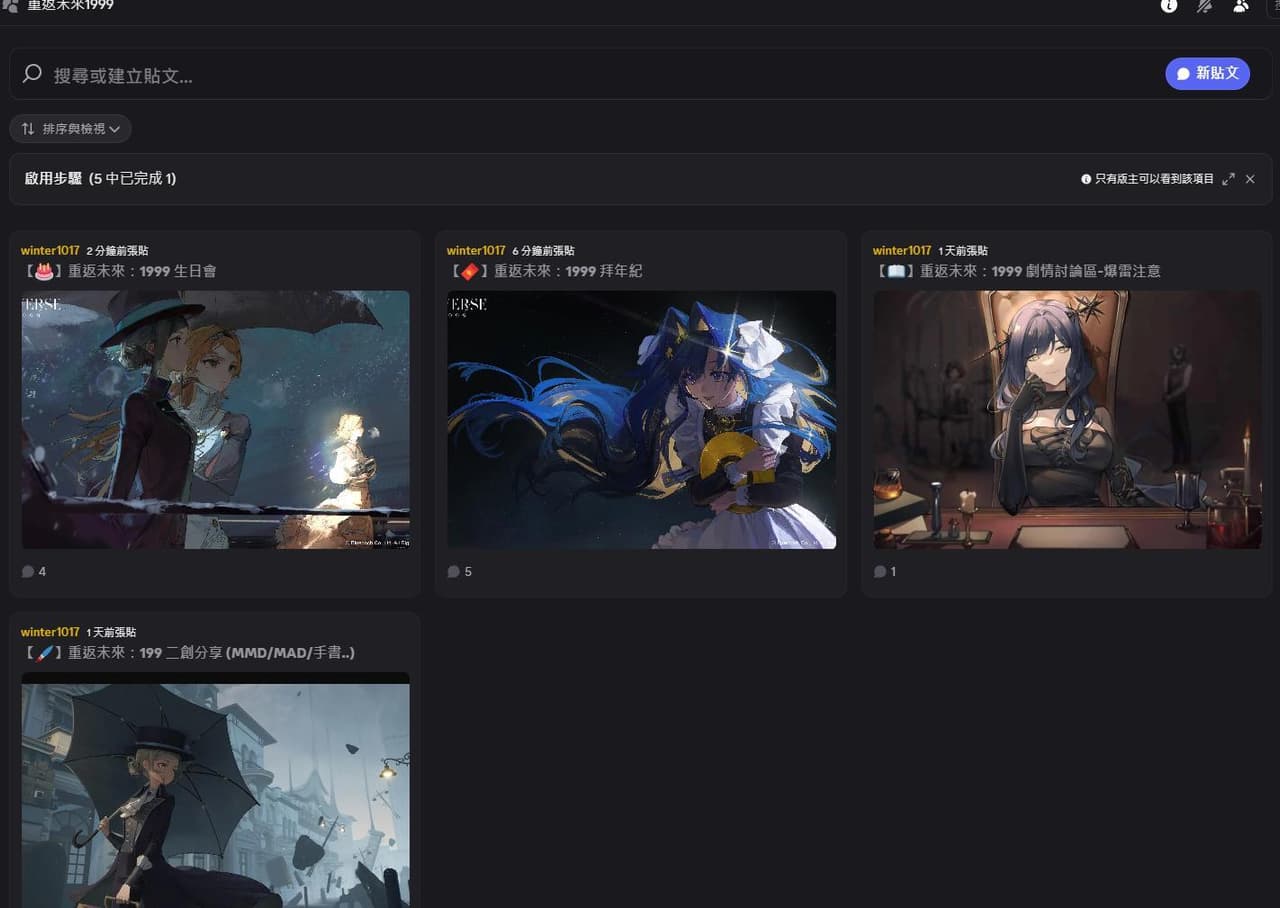Viewport: 1280px width, 908px height.
Task: Click 1 天前張貼 timestamp on 二創分享 post
Action: [111, 632]
